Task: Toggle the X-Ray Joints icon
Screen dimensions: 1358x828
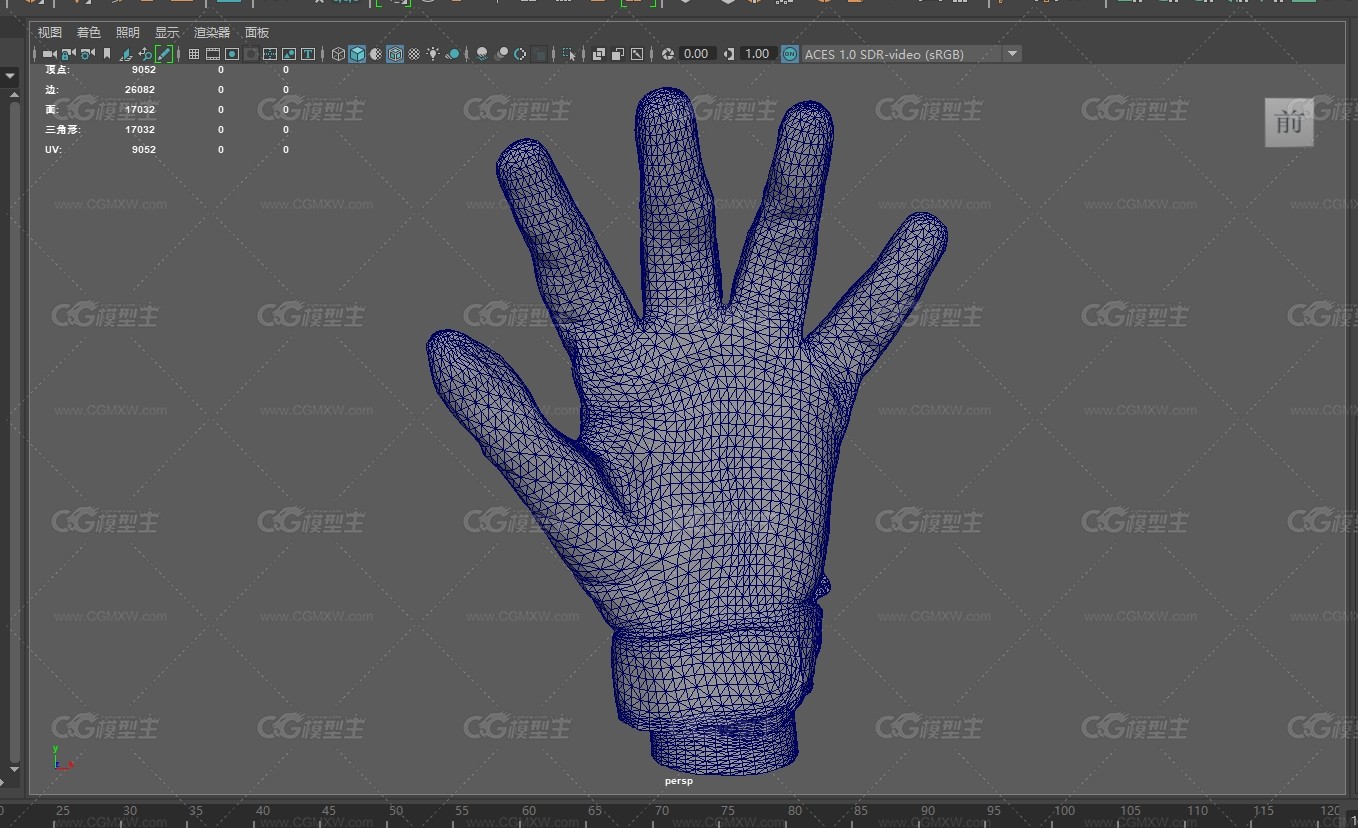Action: (x=637, y=54)
